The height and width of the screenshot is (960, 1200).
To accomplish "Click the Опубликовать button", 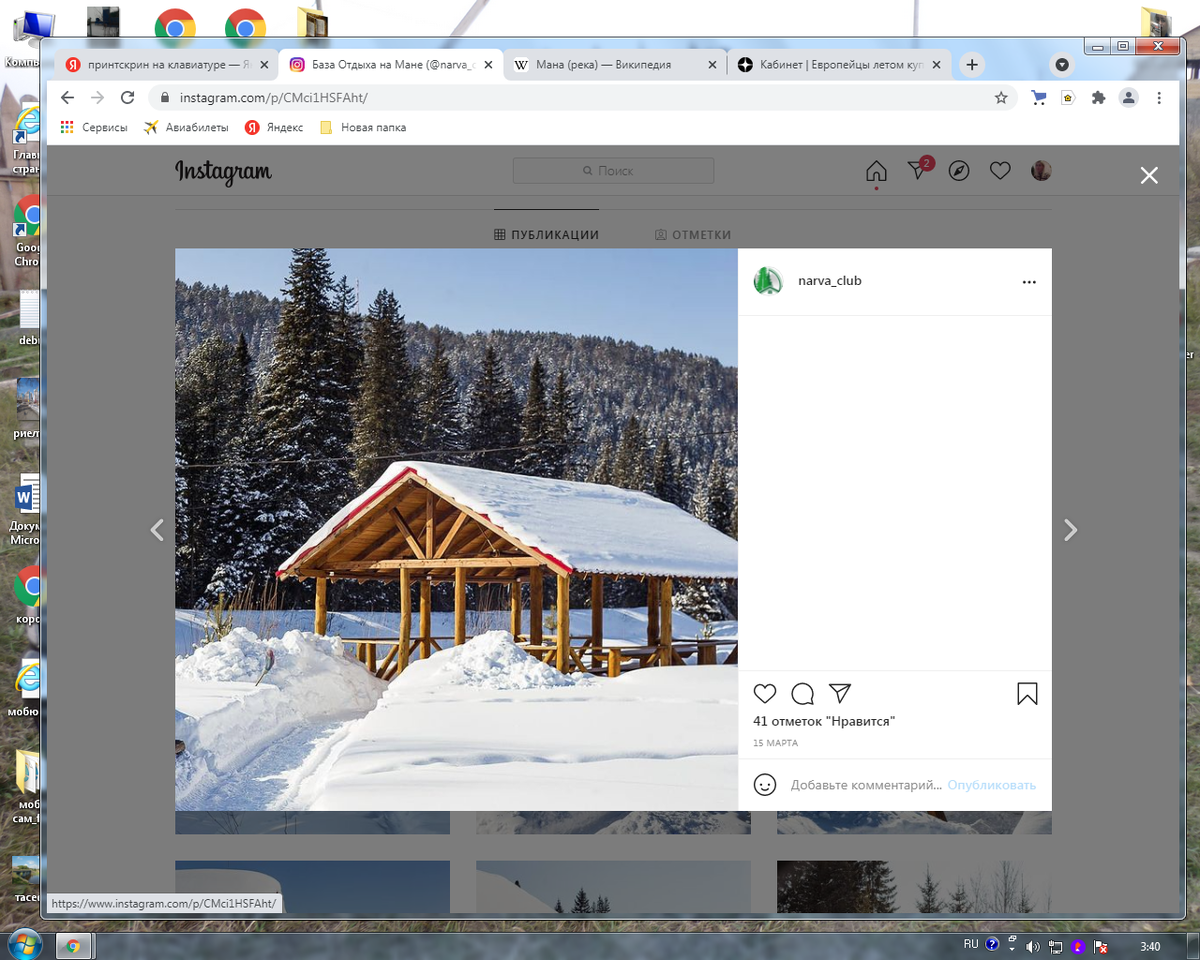I will point(992,785).
